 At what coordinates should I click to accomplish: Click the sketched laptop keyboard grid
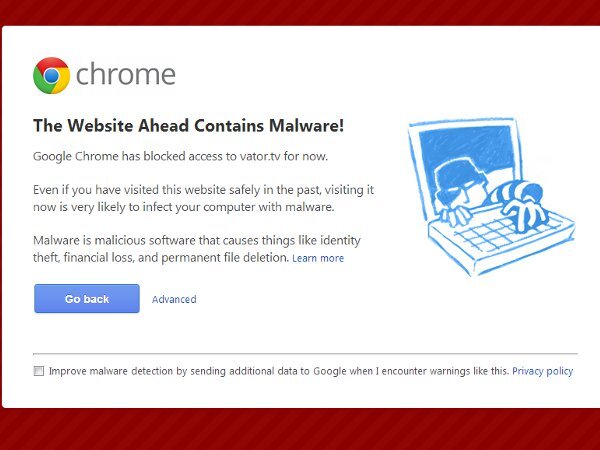(x=509, y=232)
